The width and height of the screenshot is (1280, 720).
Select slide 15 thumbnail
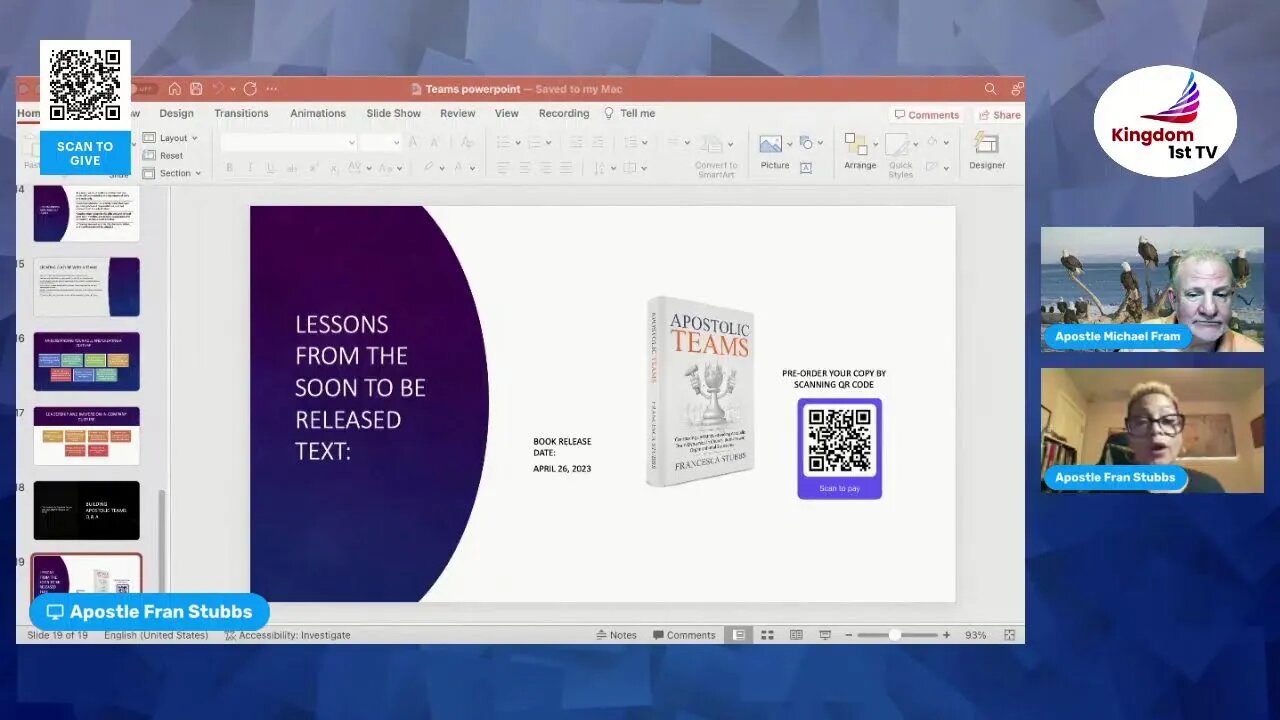coord(87,287)
